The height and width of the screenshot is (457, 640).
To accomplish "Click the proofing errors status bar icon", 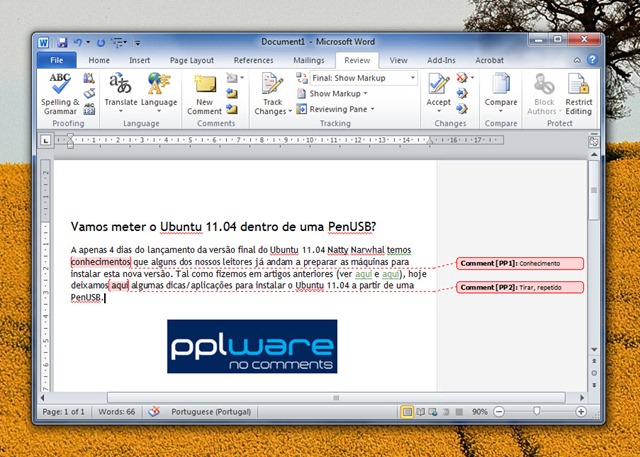I will (x=154, y=412).
